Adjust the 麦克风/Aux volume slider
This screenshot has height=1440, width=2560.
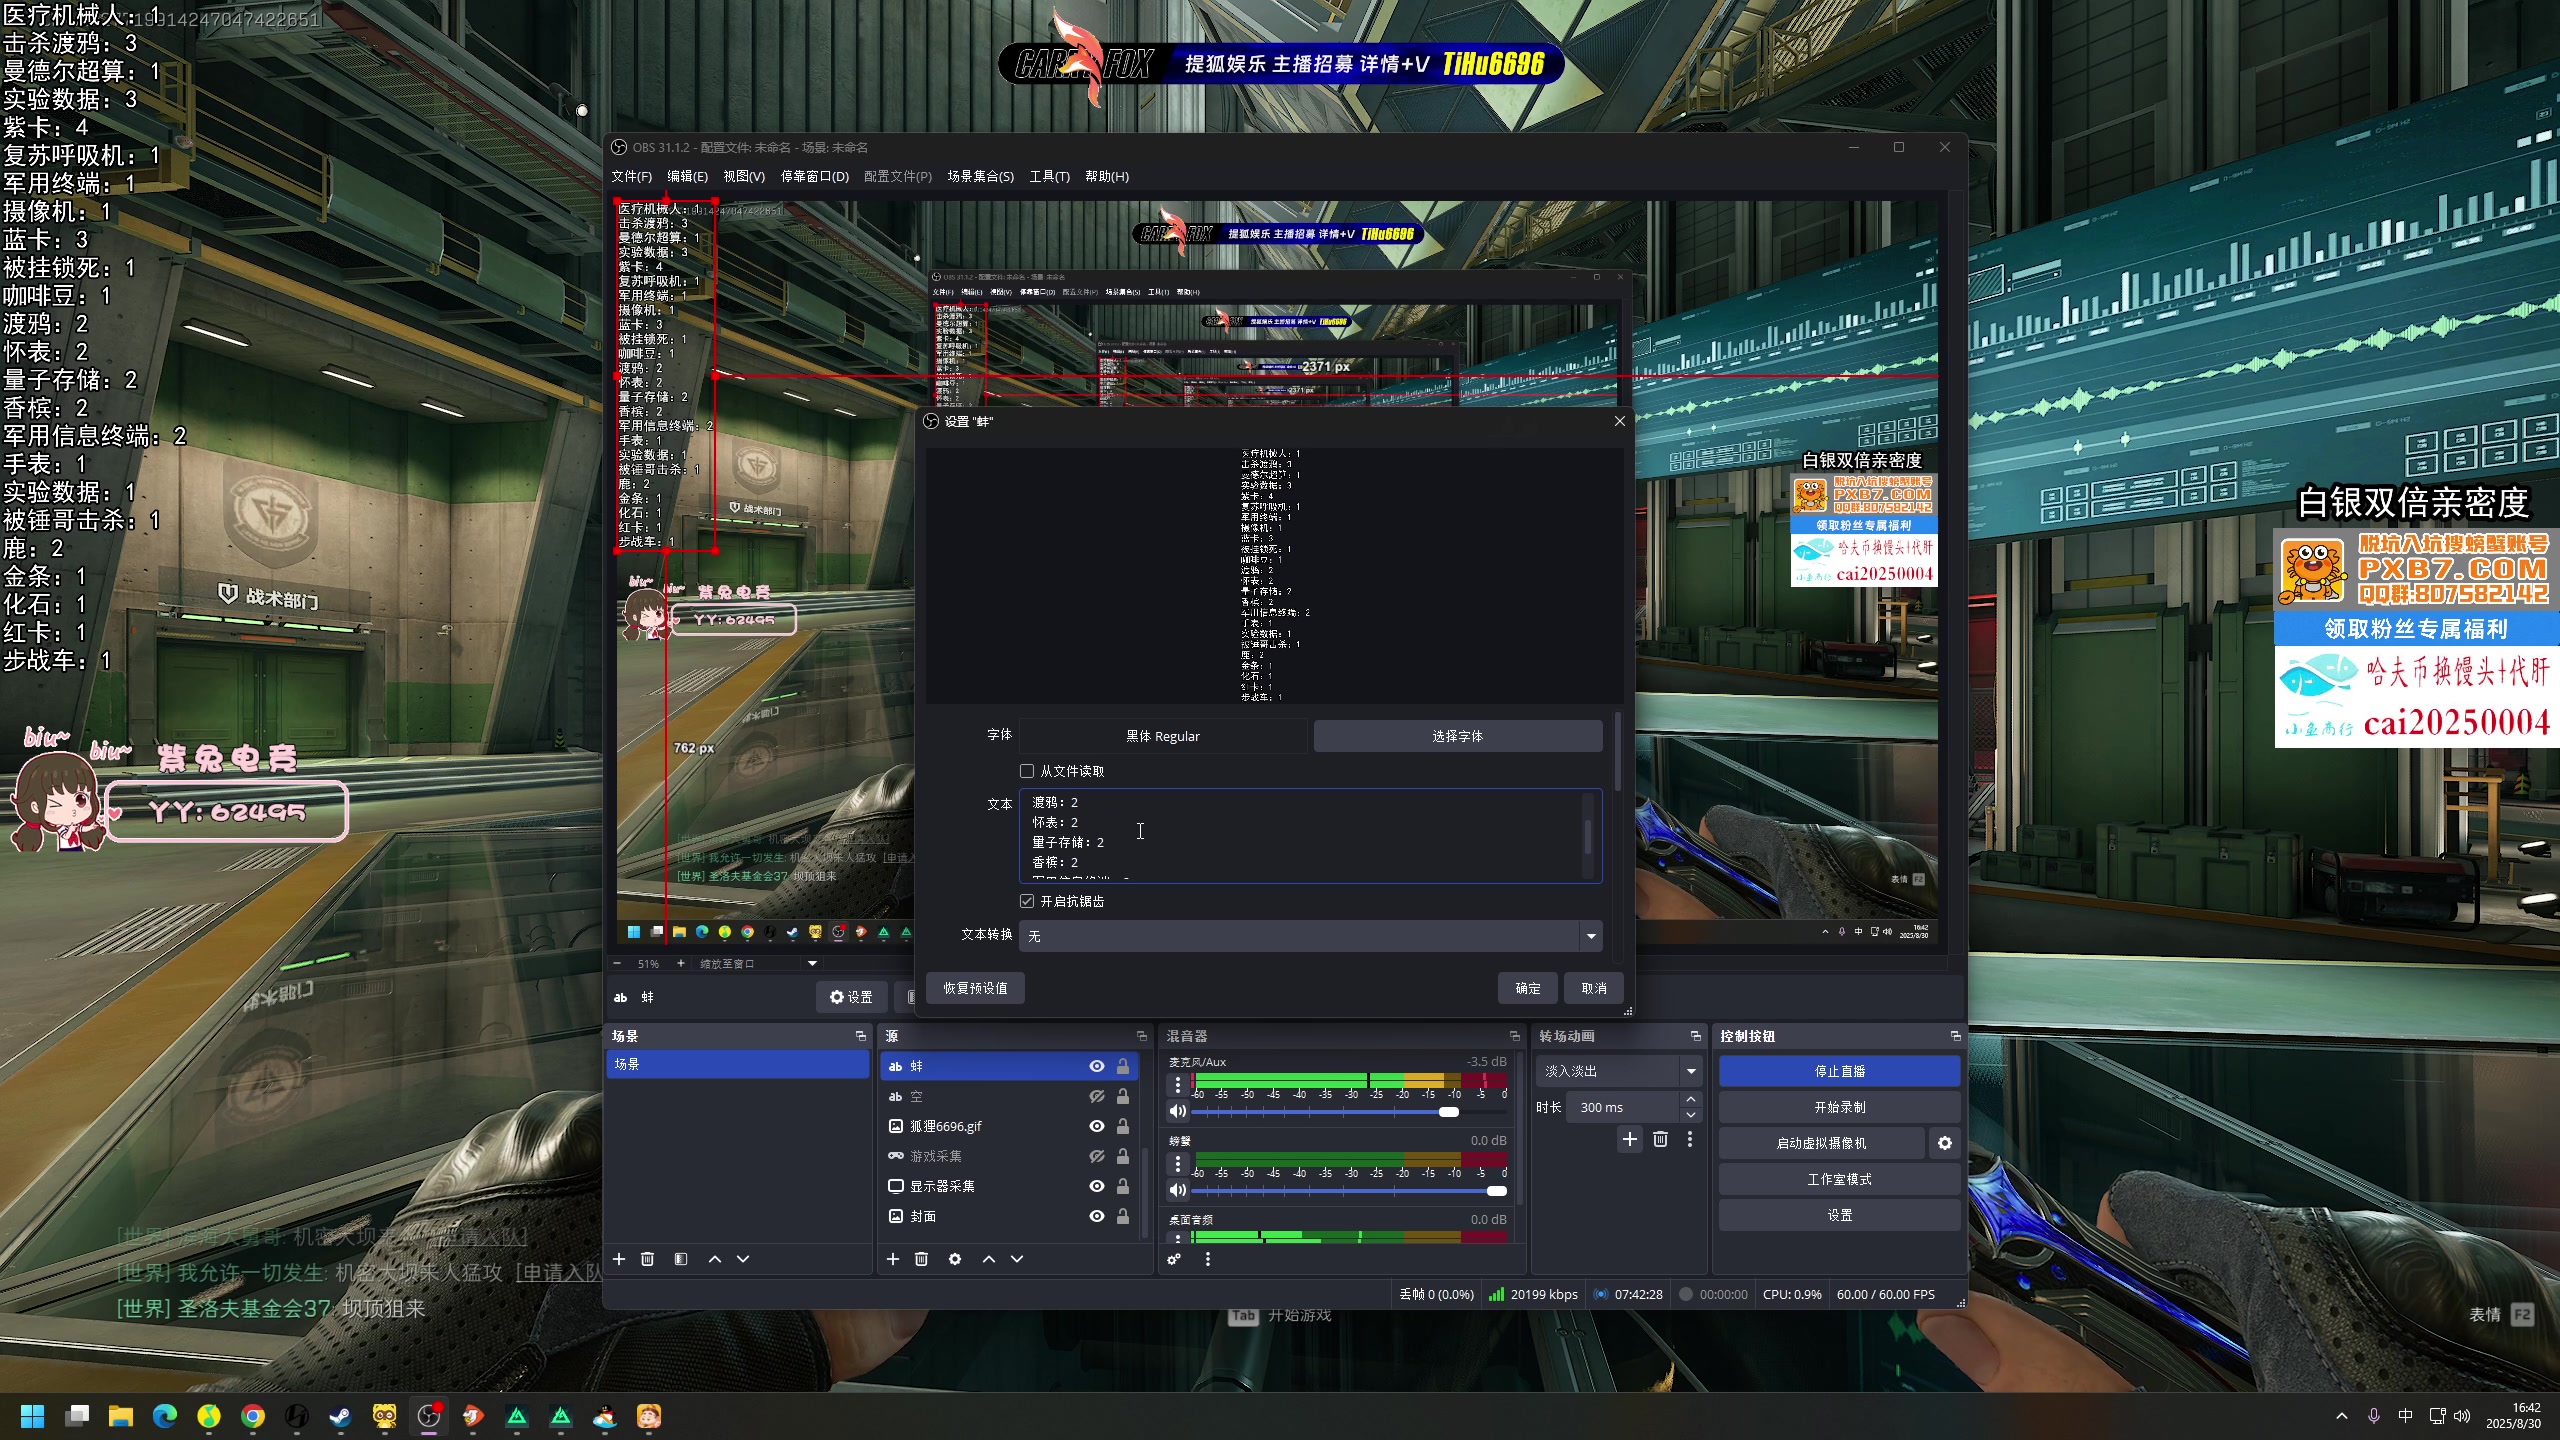tap(1350, 1112)
